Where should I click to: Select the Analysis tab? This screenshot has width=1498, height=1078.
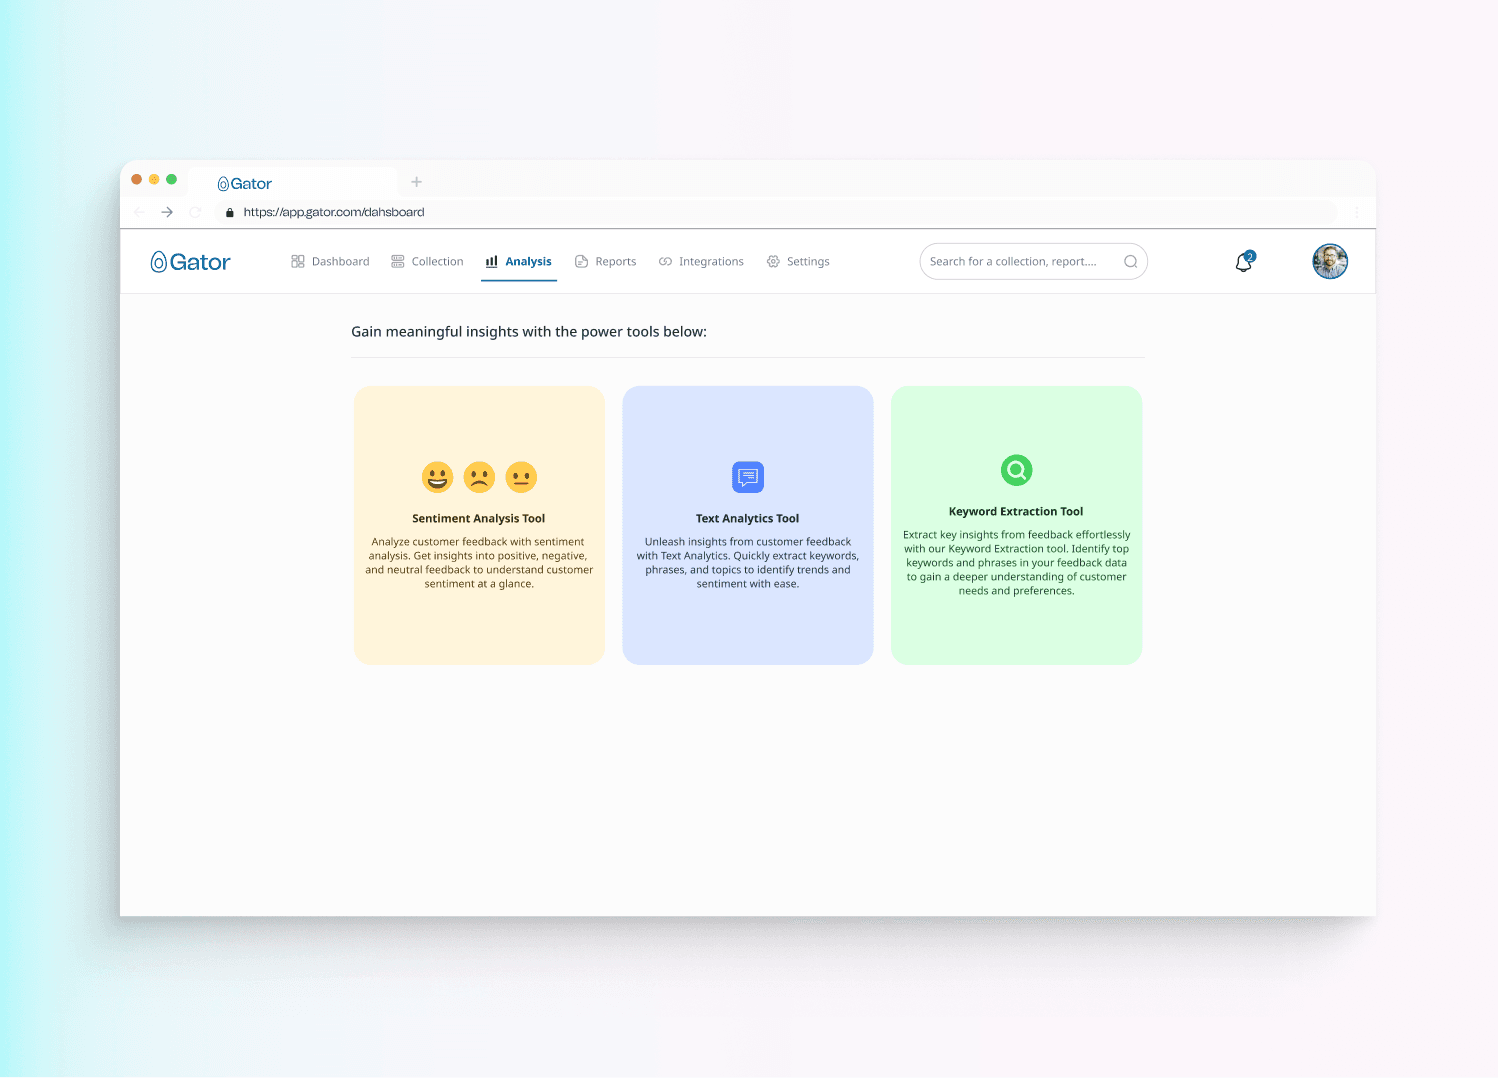tap(519, 262)
